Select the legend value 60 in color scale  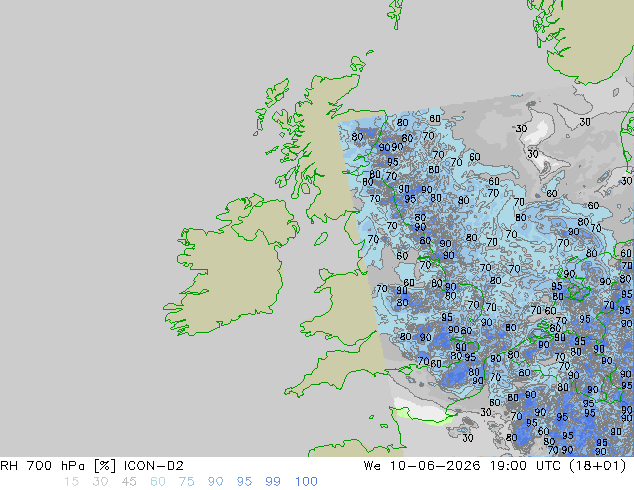click(x=158, y=482)
